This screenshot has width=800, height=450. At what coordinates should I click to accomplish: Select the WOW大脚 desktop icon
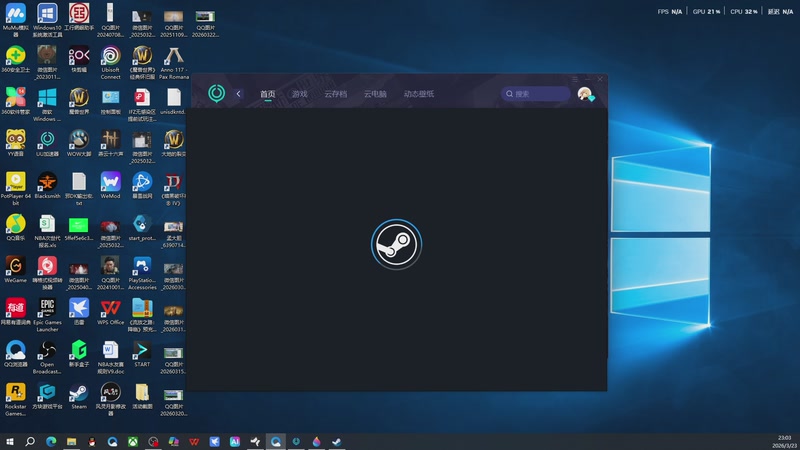point(79,143)
